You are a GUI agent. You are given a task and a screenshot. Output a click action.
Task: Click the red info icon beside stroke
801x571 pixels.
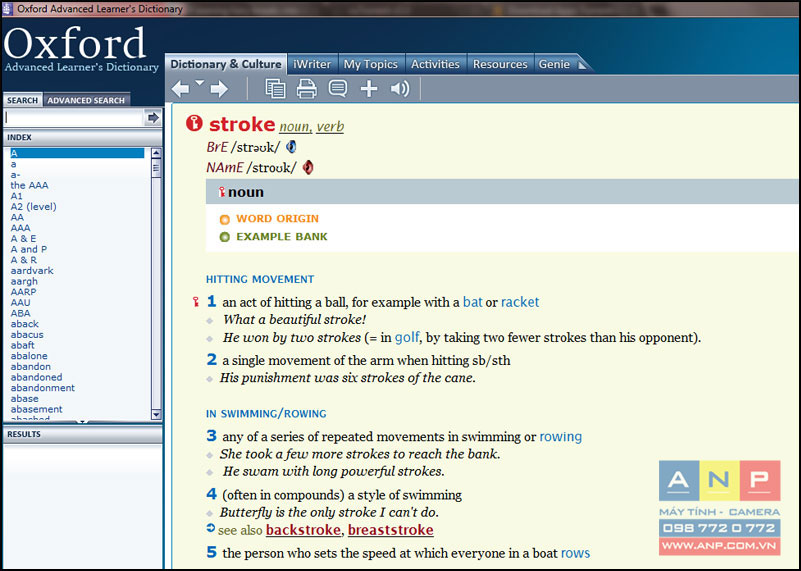point(194,123)
